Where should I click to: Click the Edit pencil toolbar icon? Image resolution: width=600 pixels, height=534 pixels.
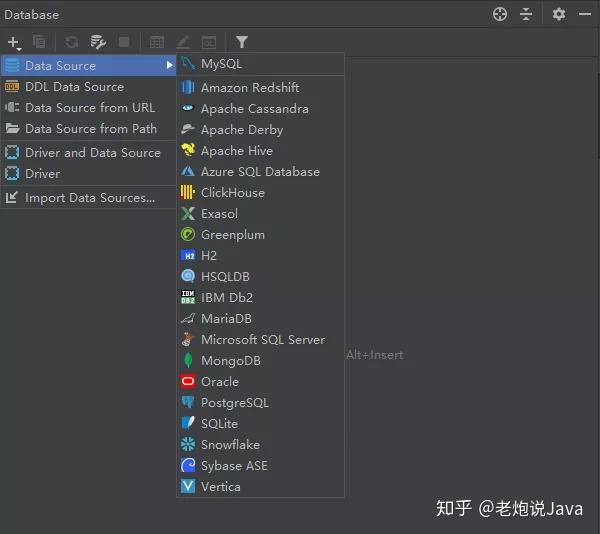(x=183, y=42)
